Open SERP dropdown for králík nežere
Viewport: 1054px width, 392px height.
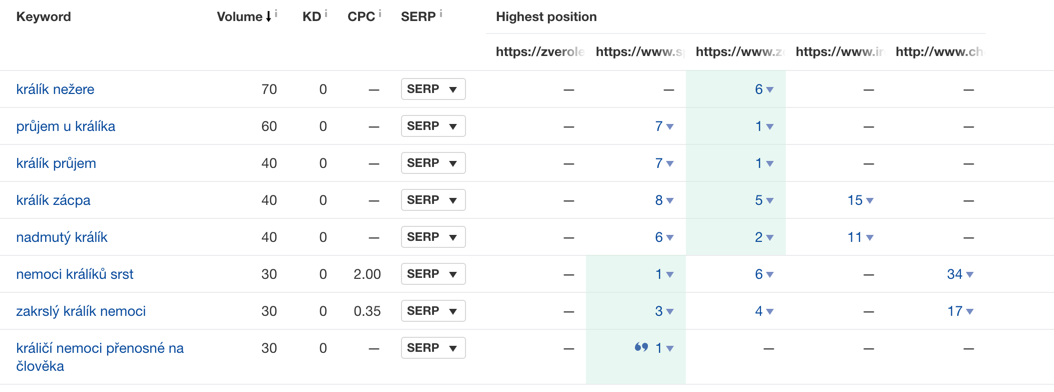[434, 89]
